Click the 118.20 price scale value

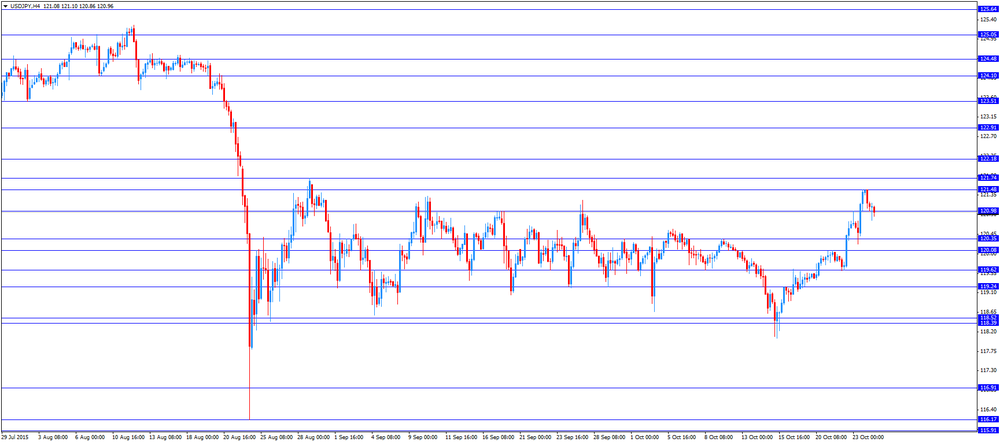coord(988,332)
